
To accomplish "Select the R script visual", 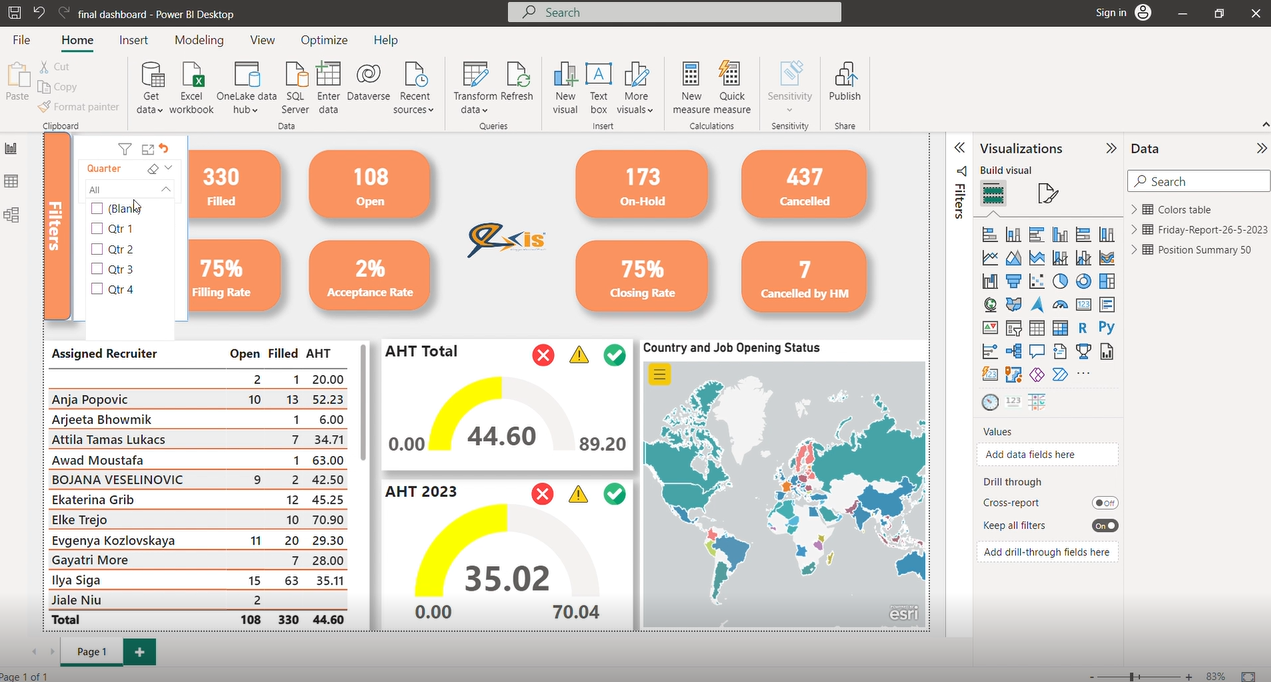I will [x=1083, y=328].
